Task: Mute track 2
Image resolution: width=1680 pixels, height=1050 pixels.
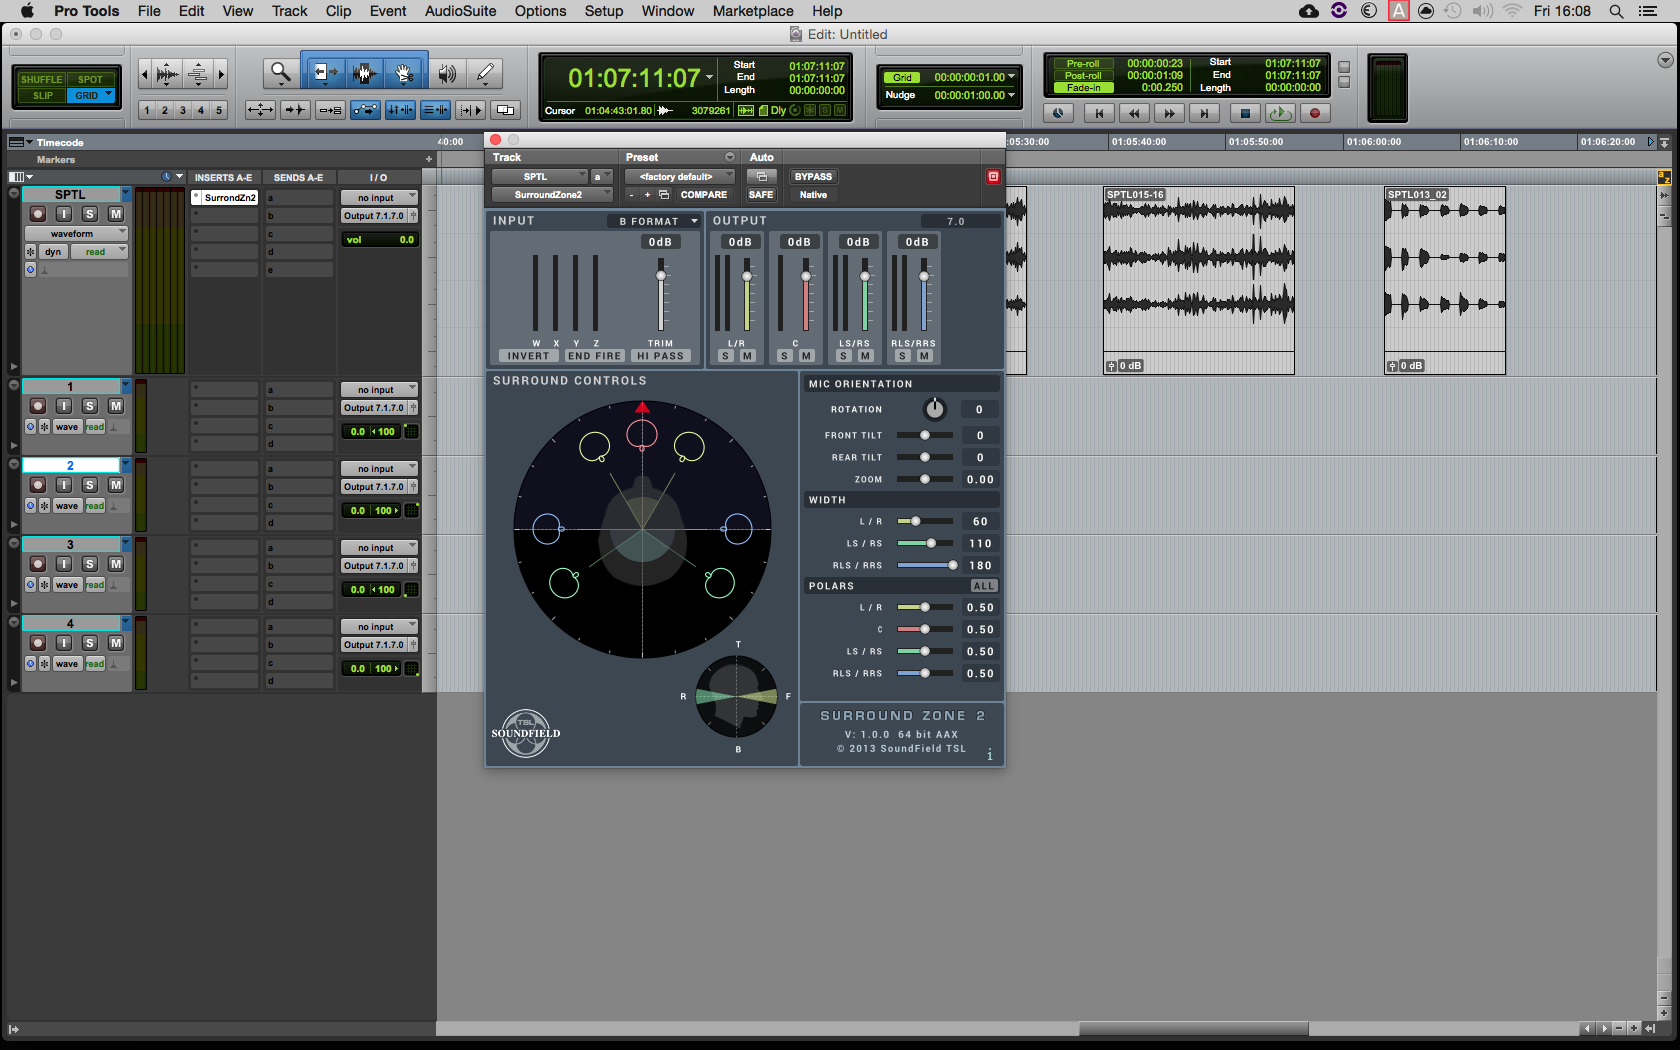Action: coord(116,484)
